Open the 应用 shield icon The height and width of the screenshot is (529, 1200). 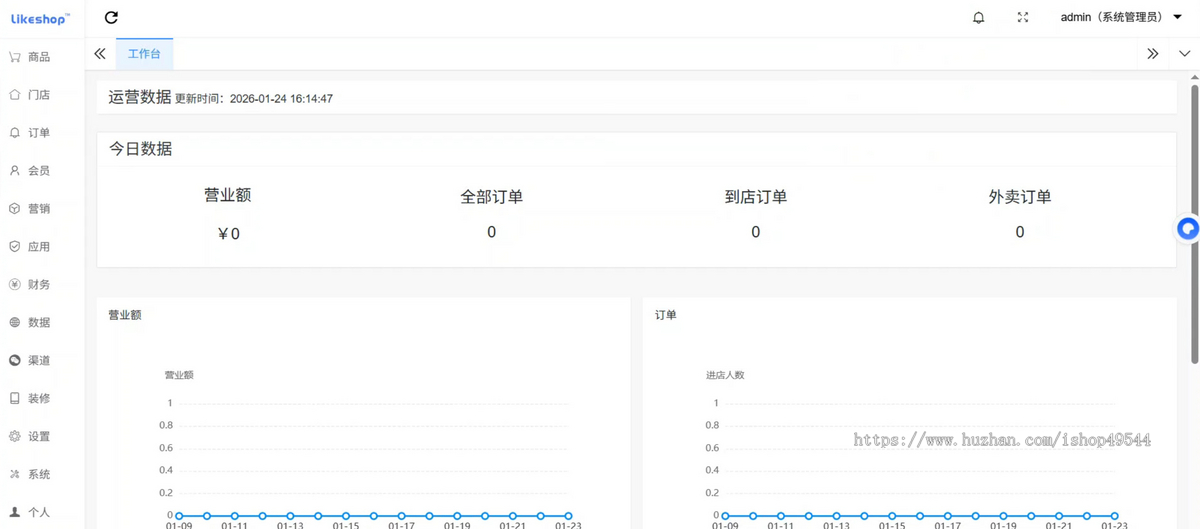click(15, 247)
